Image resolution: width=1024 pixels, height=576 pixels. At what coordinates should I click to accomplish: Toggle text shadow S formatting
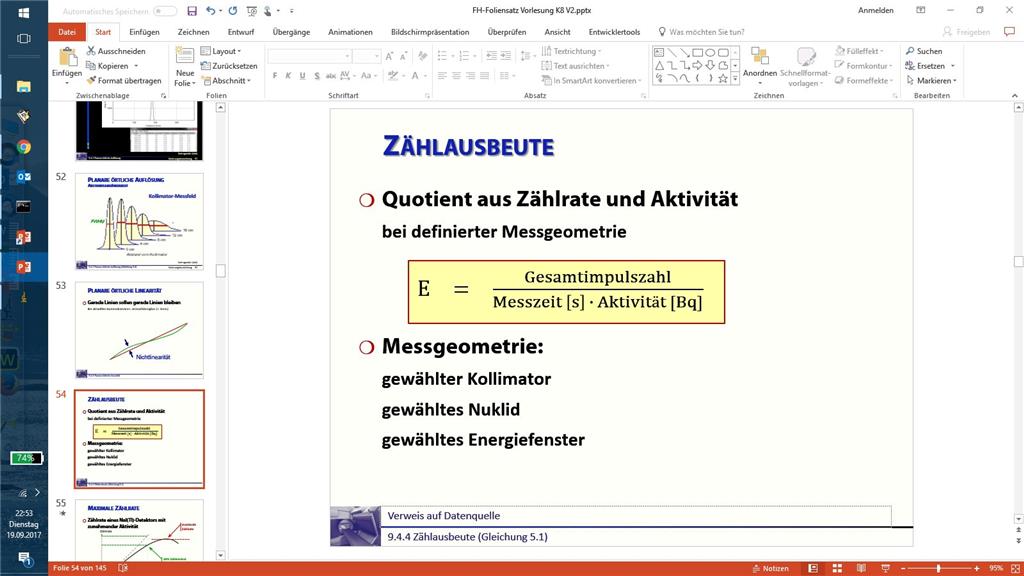[x=317, y=76]
